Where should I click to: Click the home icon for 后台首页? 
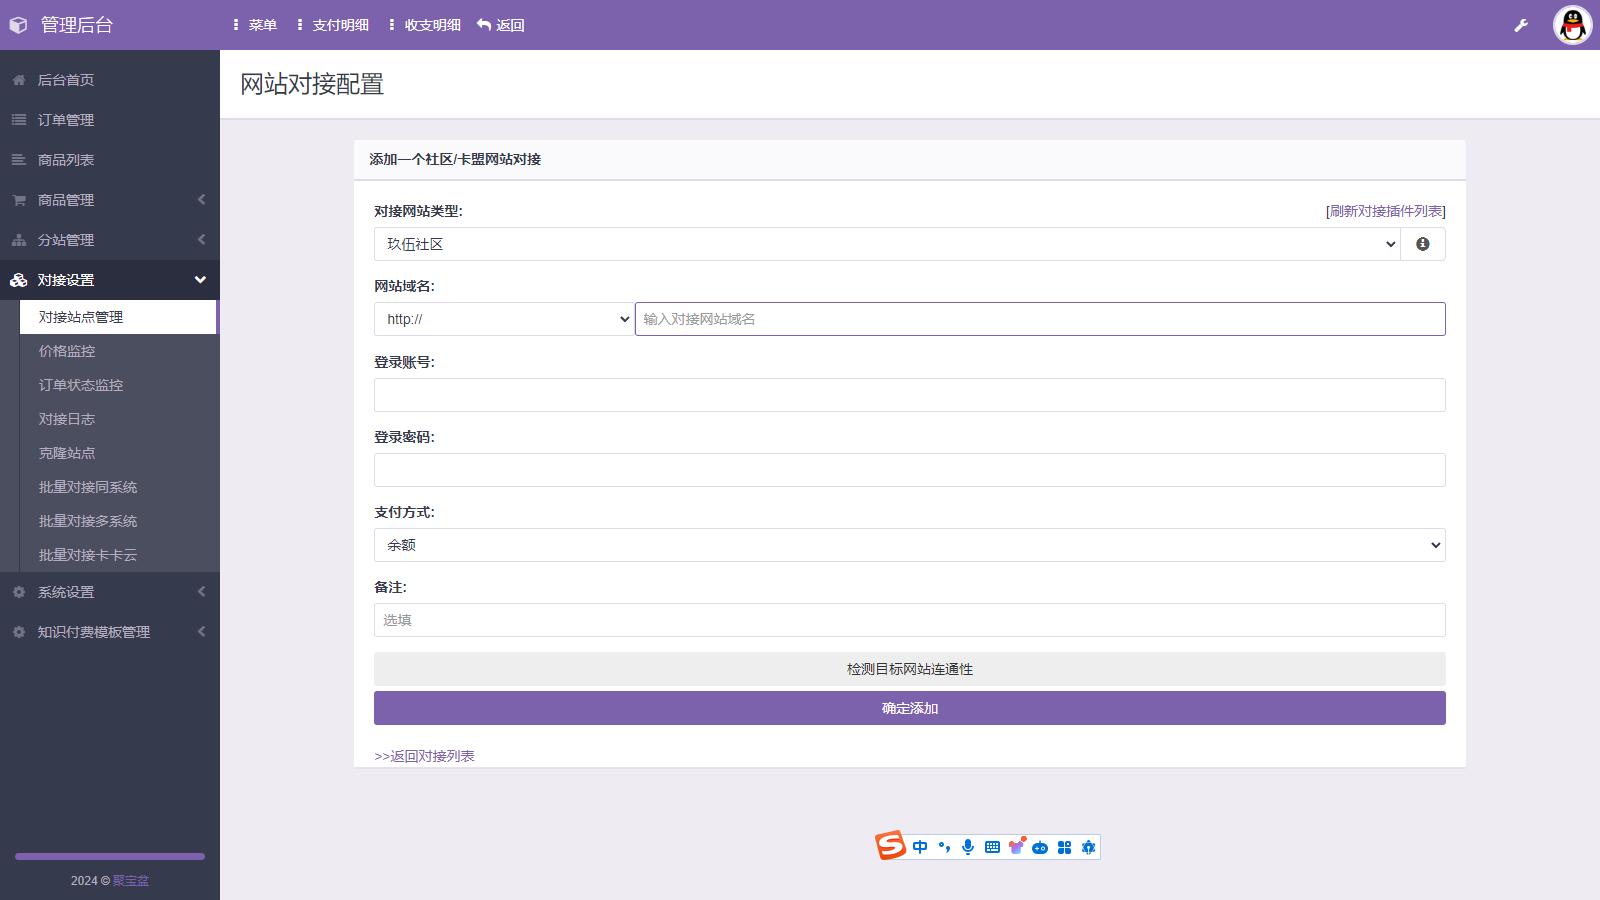click(19, 80)
